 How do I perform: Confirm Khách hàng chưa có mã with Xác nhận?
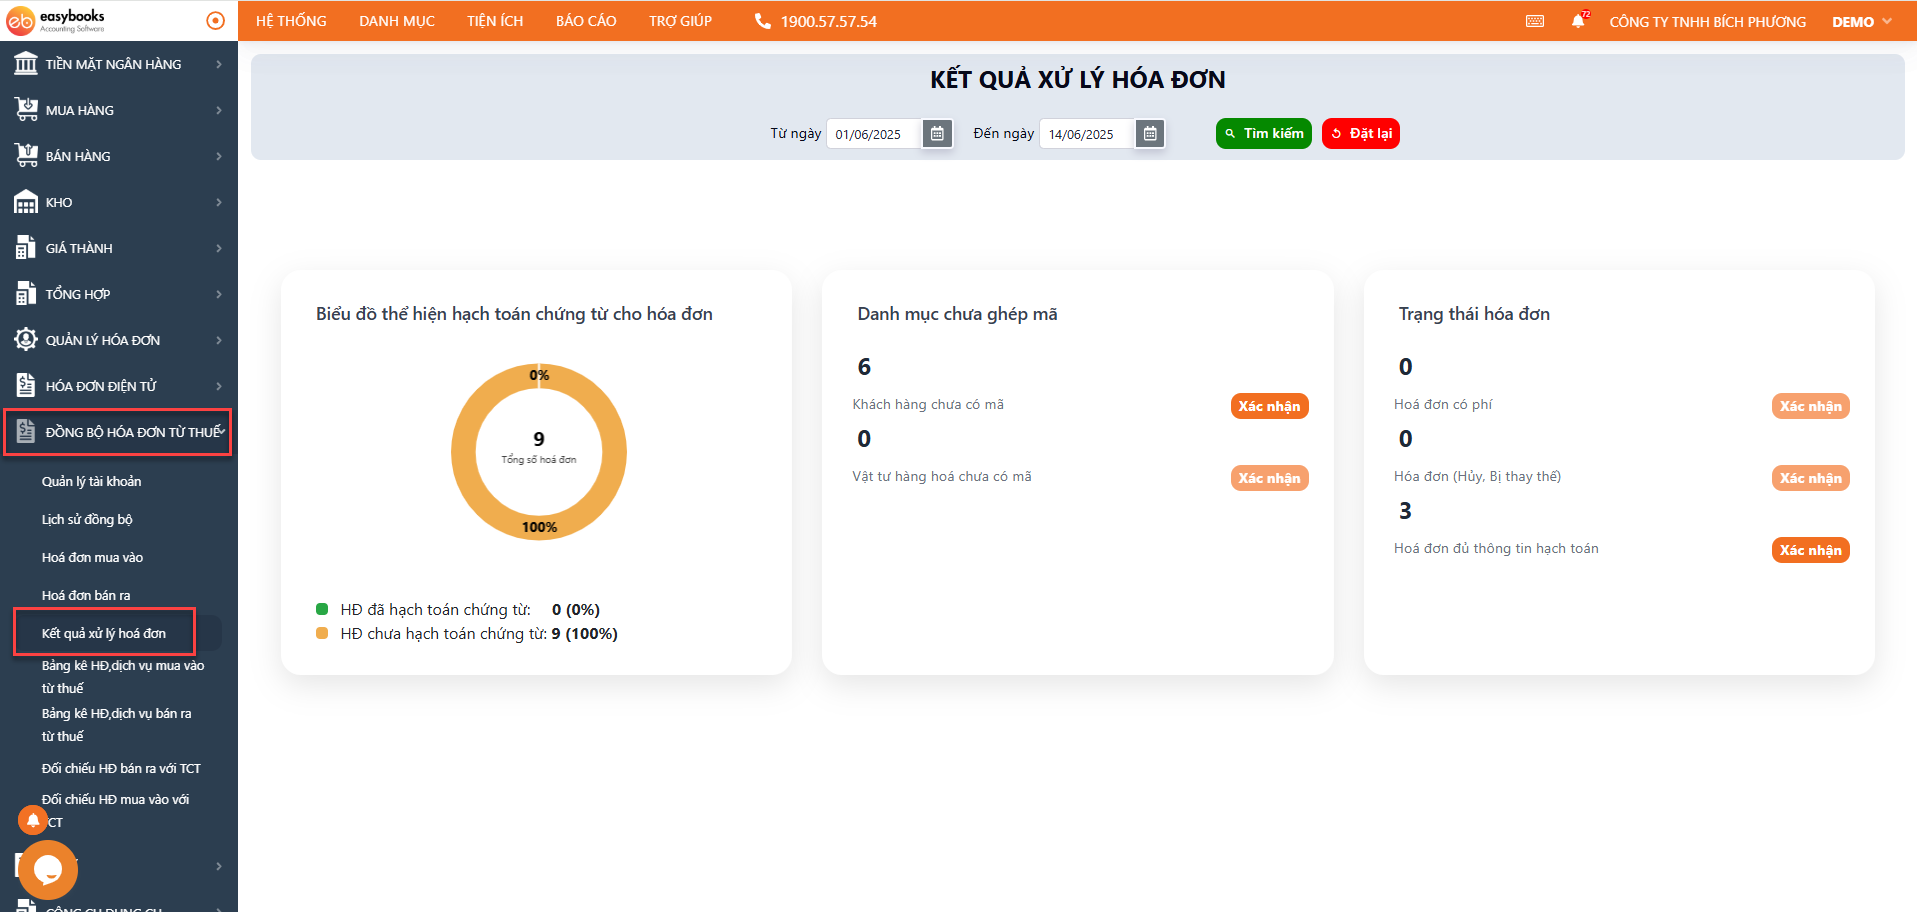1269,406
